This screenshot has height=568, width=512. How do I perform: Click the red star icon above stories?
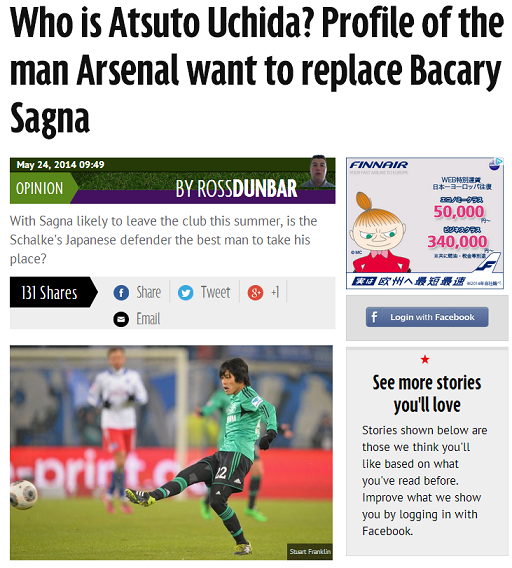coord(425,359)
